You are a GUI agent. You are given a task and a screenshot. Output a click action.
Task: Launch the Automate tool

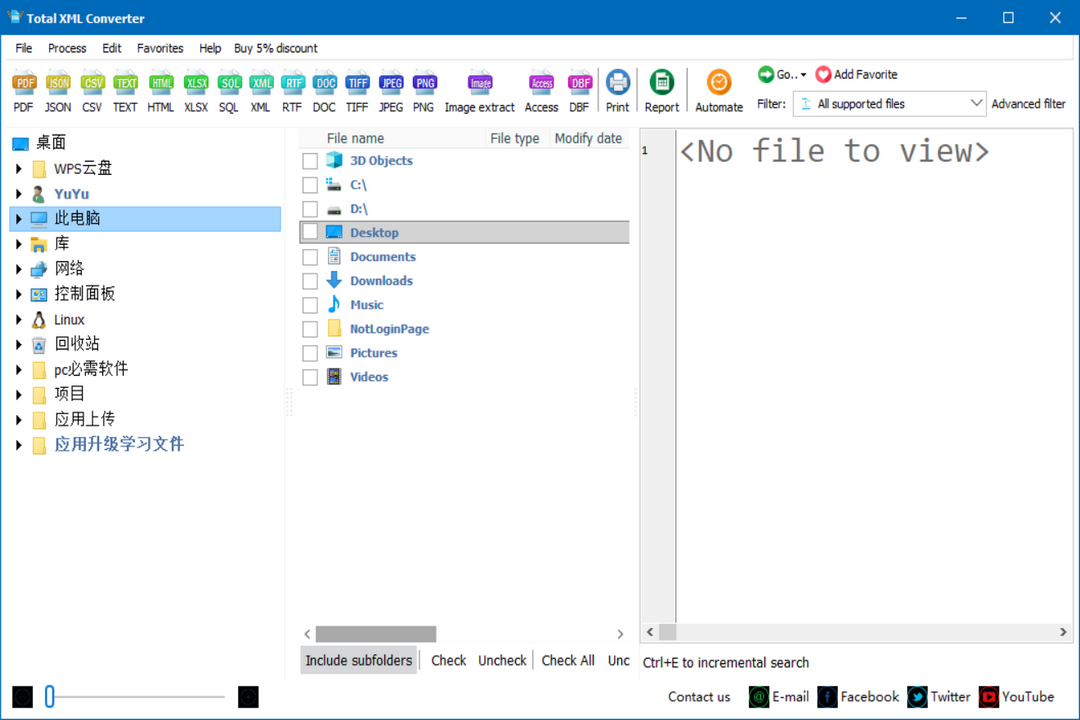click(x=719, y=84)
